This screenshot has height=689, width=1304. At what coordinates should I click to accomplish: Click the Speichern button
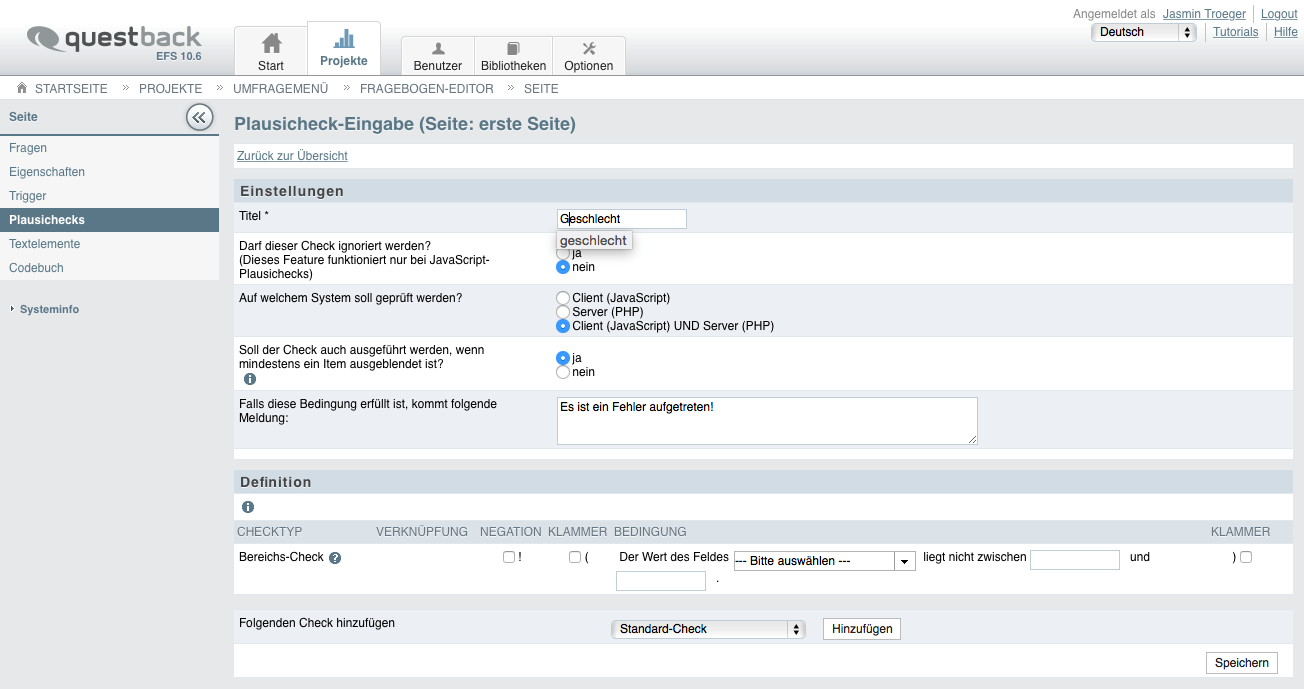click(x=1241, y=663)
